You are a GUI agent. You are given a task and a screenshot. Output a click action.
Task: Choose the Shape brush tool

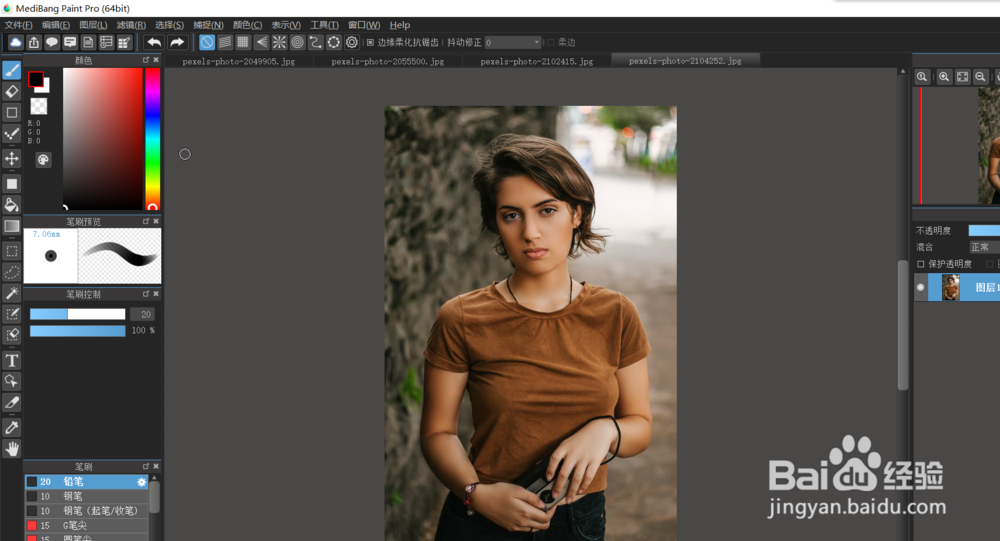click(11, 113)
